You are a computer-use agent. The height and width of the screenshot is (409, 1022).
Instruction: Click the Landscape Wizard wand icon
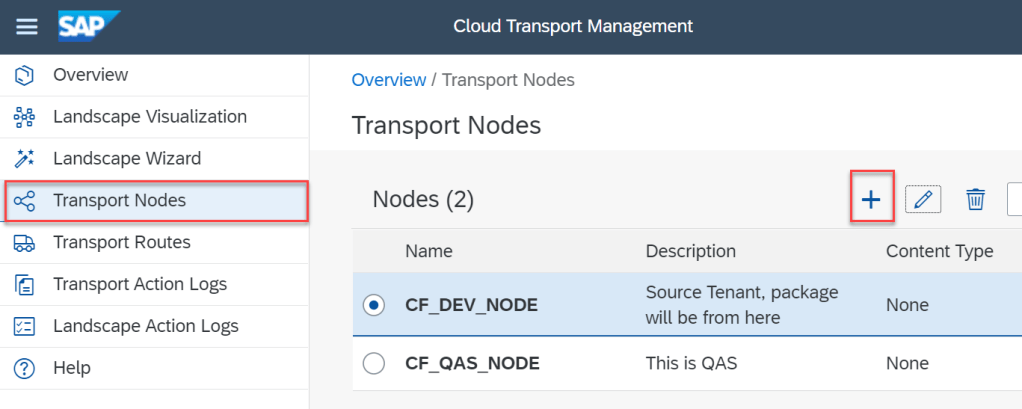coord(25,159)
